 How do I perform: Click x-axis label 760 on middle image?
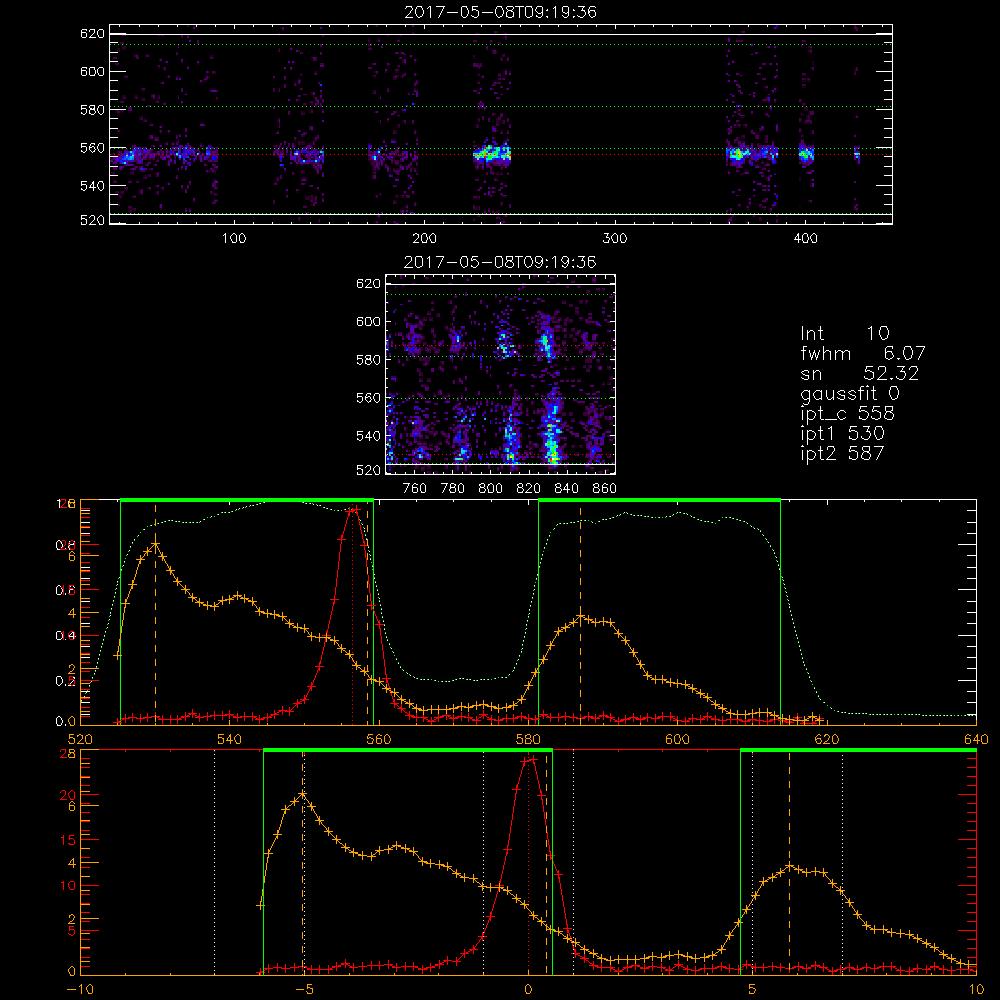coord(415,489)
